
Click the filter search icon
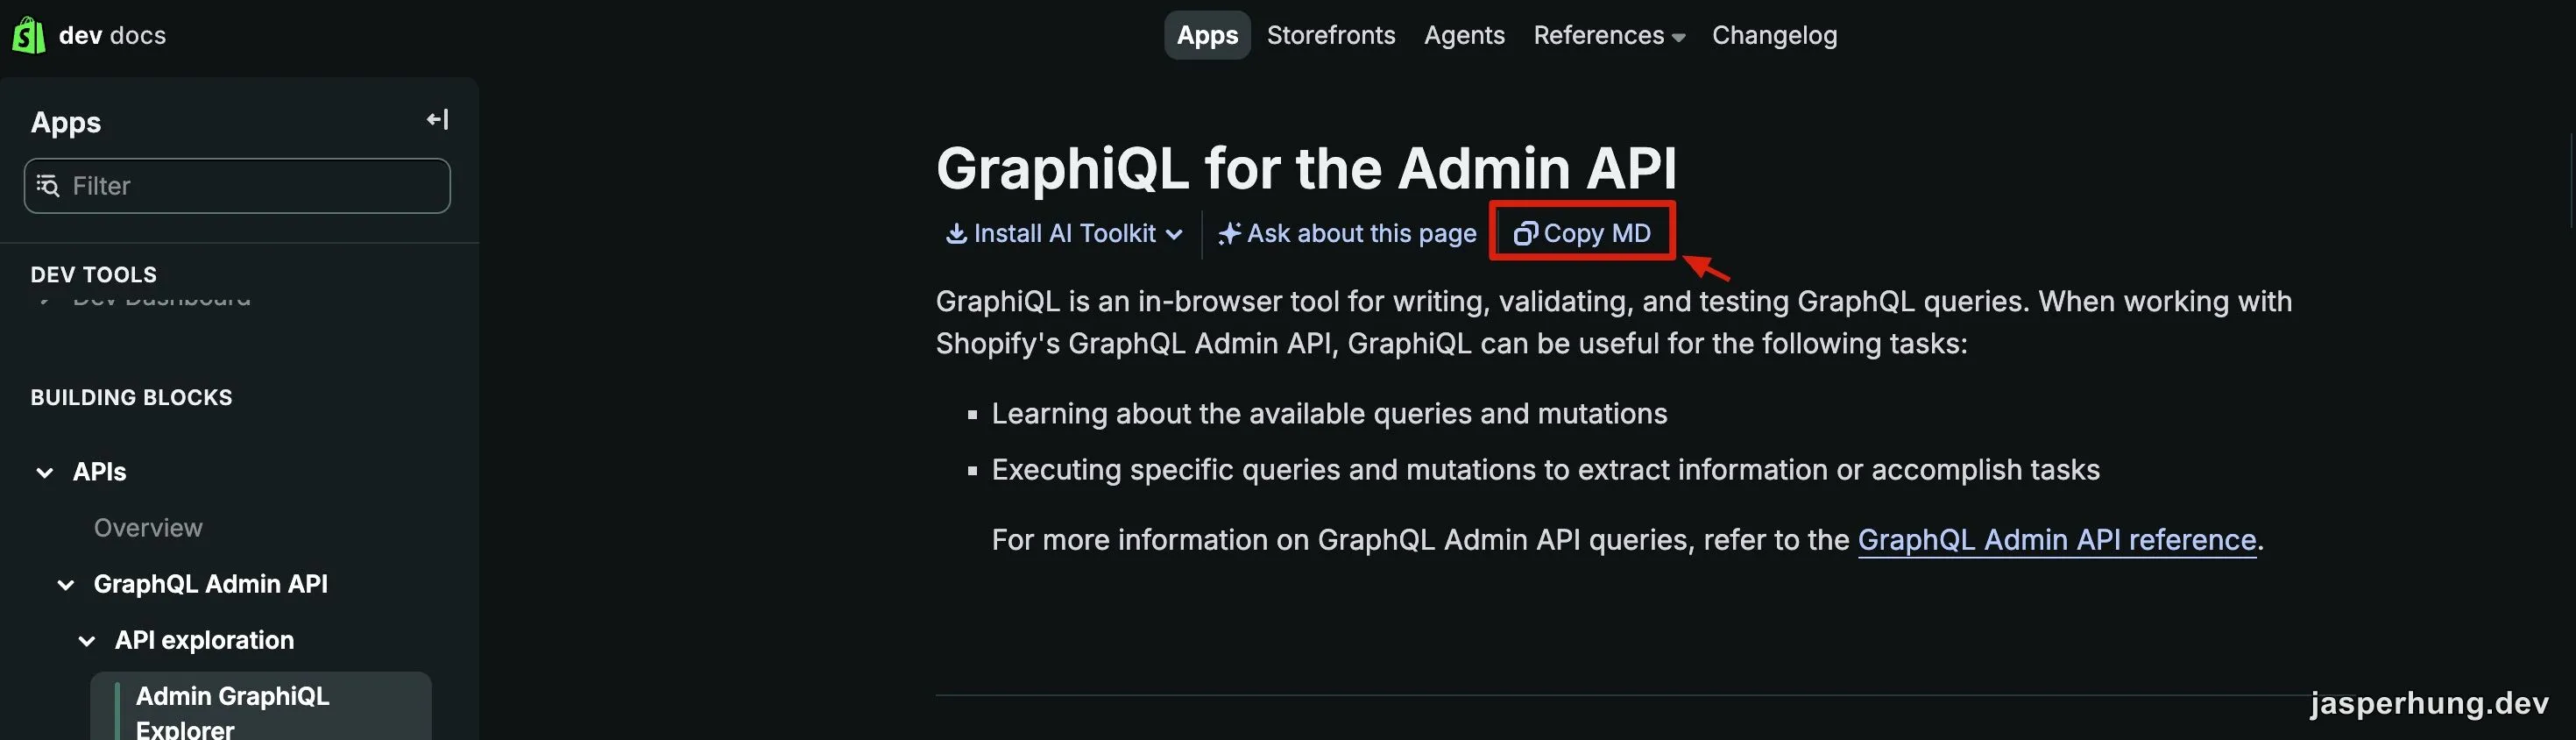tap(48, 185)
